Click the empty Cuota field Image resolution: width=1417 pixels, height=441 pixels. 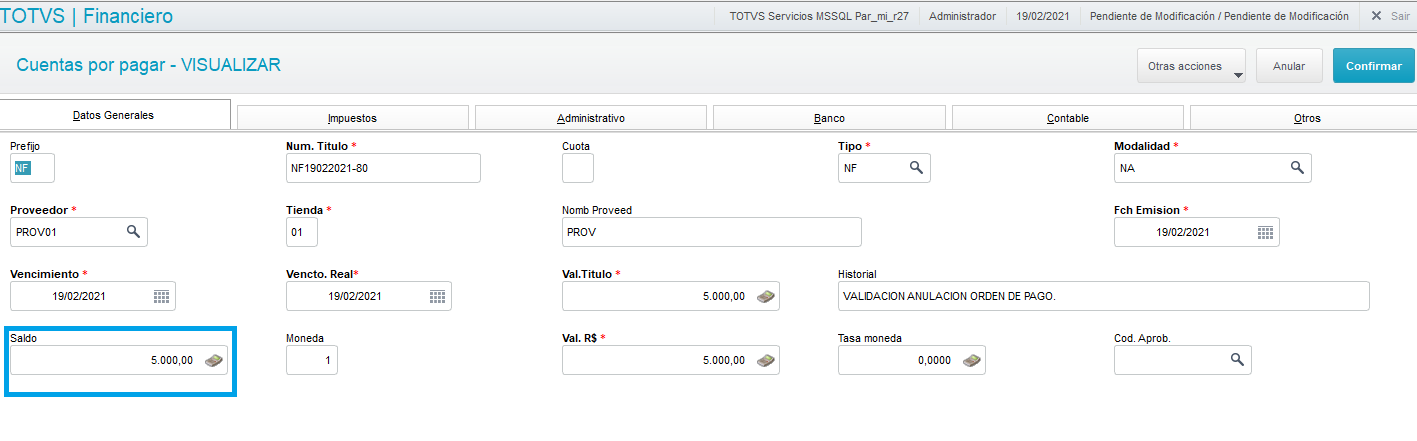(578, 168)
